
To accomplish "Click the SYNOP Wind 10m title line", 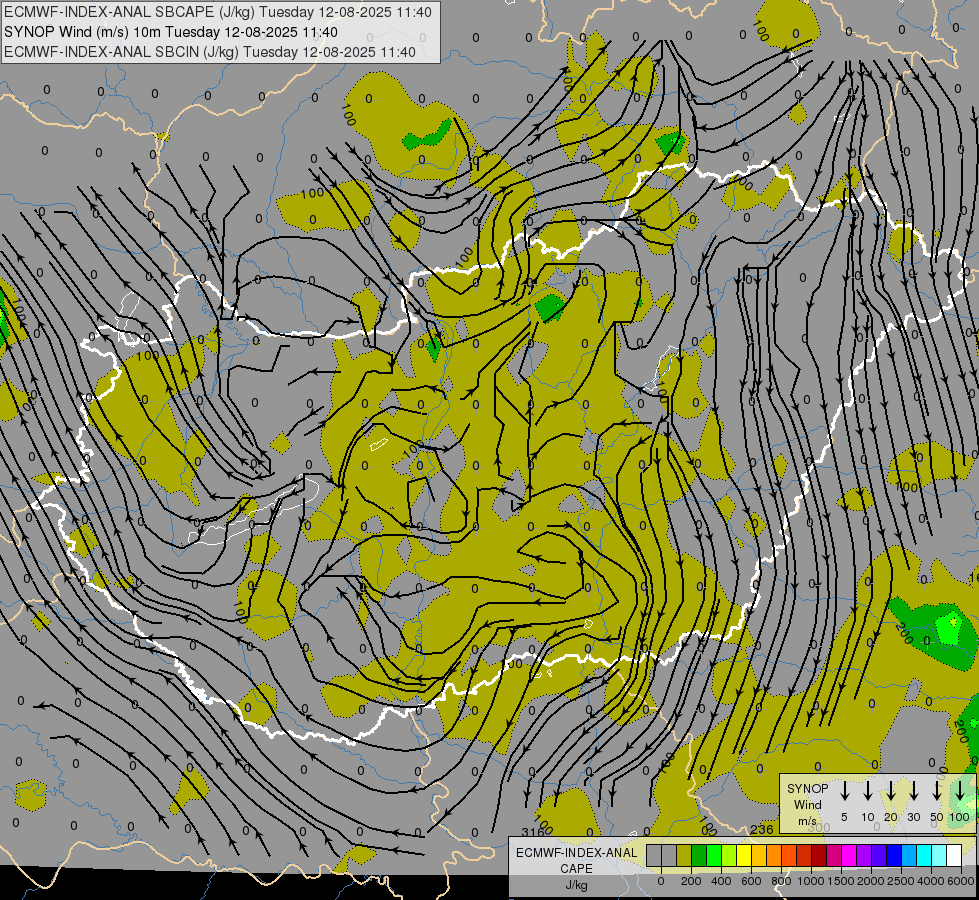I will (x=170, y=32).
